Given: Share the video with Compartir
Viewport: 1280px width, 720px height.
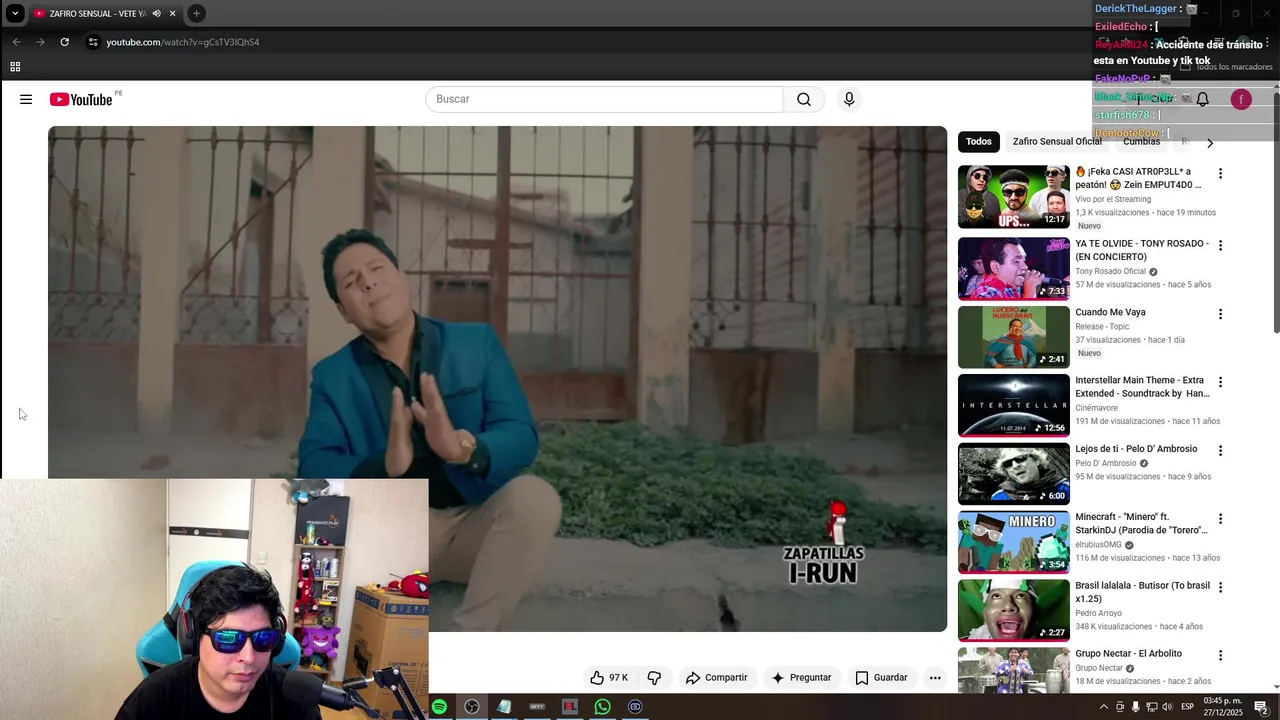Looking at the screenshot, I should coord(716,677).
